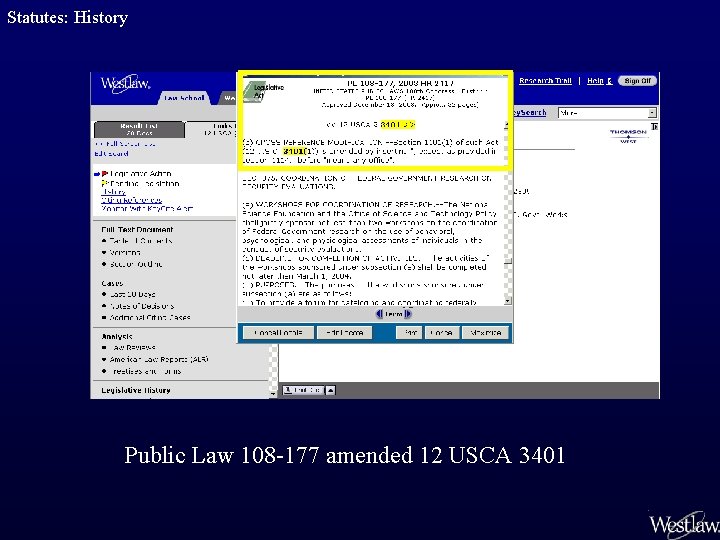Click the Full Screen List link
This screenshot has width=720, height=540.
point(125,144)
